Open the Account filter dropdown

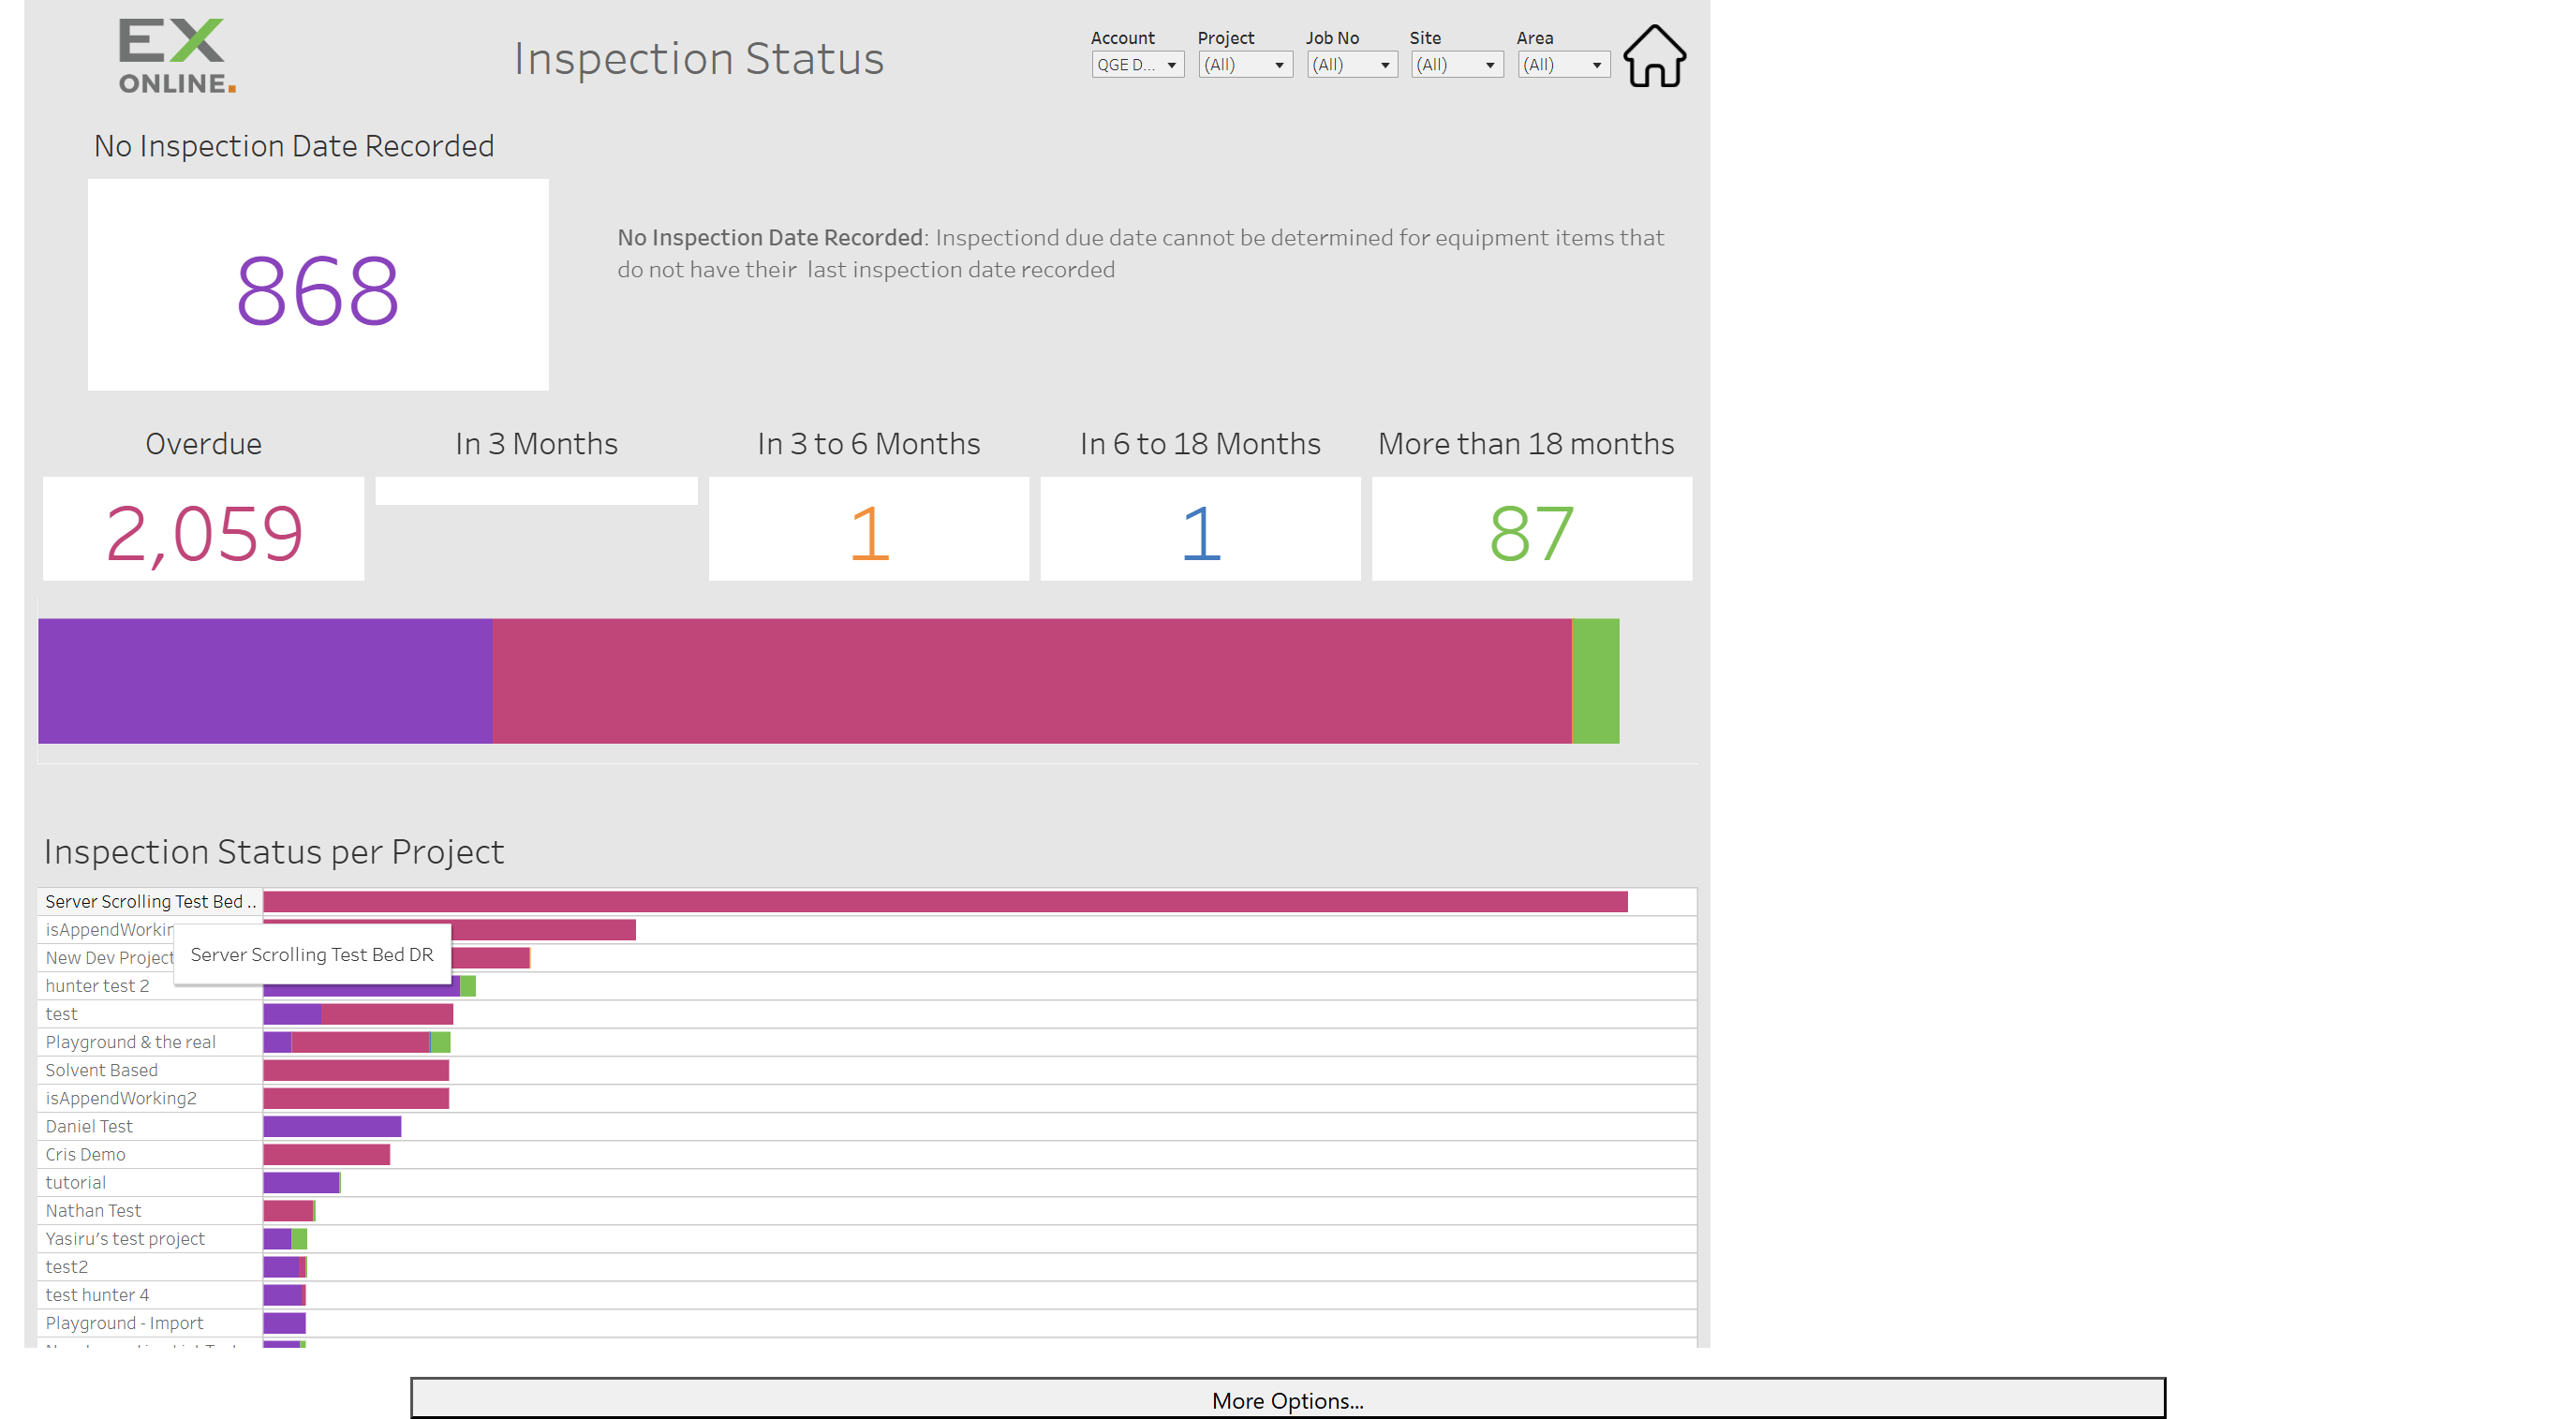coord(1137,65)
